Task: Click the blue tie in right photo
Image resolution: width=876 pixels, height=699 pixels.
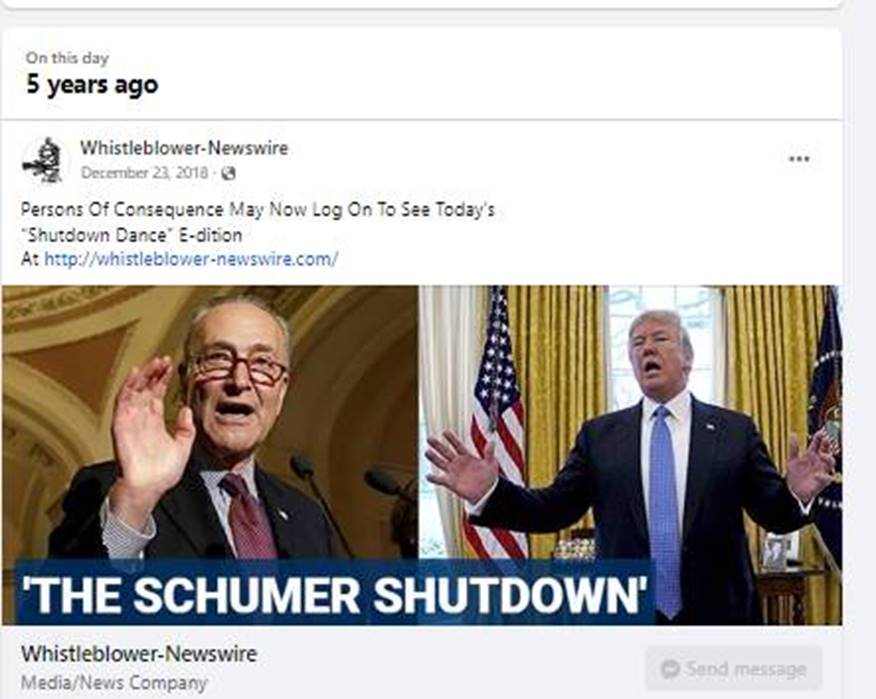Action: (664, 508)
